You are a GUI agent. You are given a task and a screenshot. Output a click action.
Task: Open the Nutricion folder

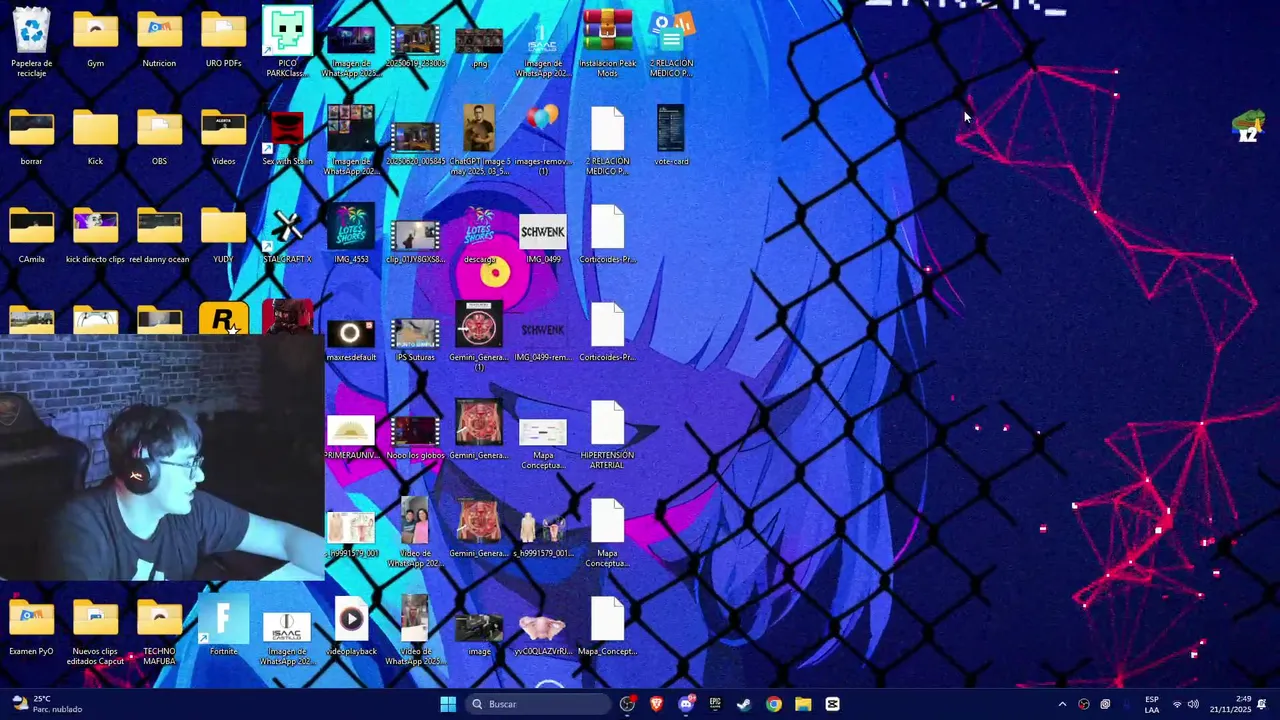tap(159, 41)
